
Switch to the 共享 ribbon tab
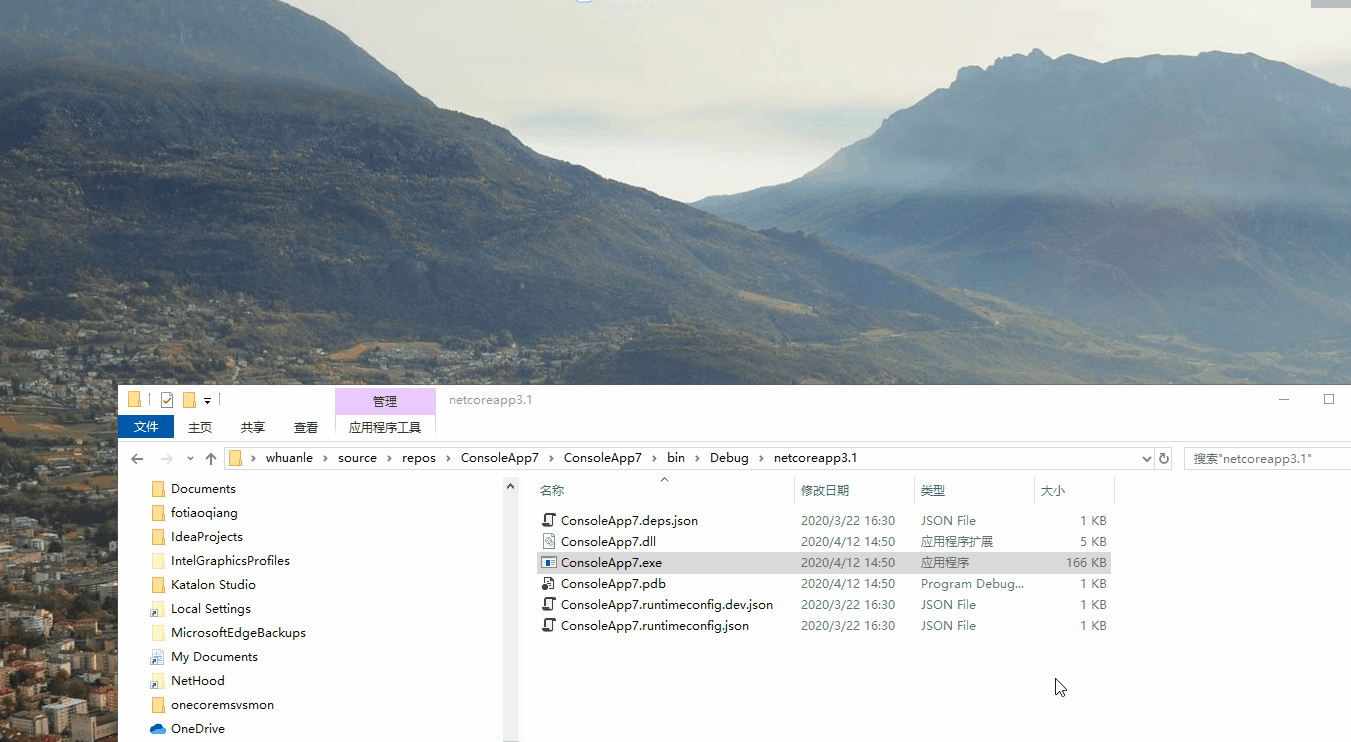click(x=253, y=427)
